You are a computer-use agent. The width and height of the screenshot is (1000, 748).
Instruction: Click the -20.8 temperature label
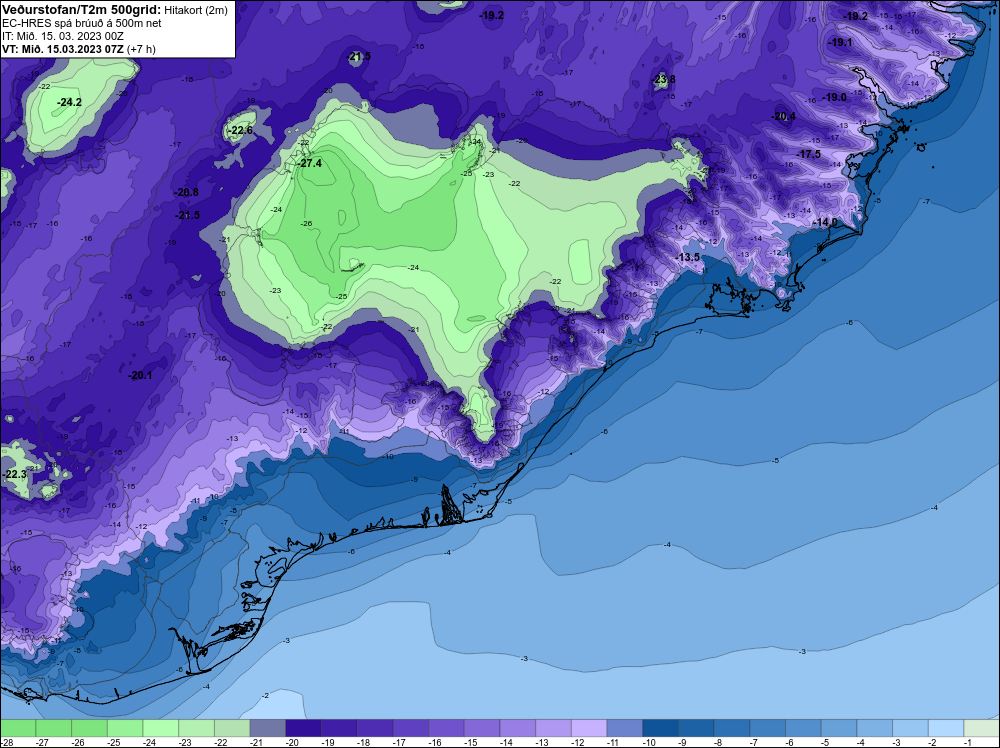186,192
